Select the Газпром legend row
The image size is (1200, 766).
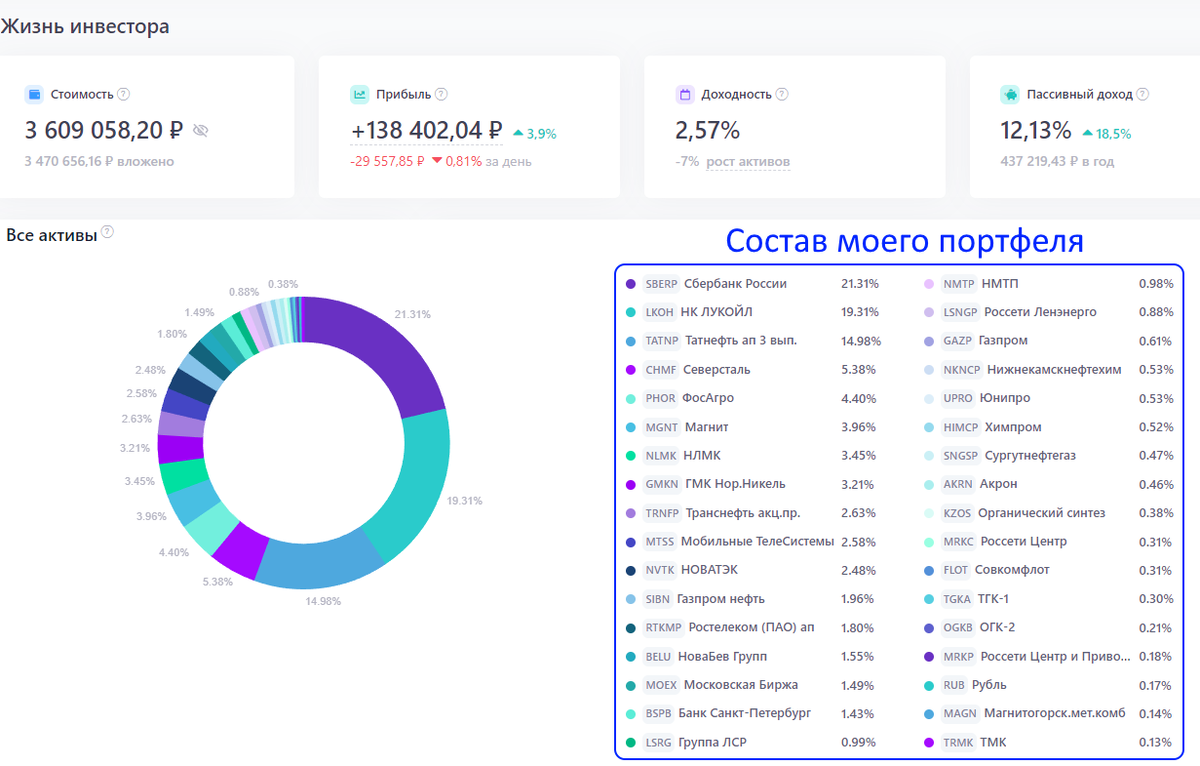pos(1049,341)
